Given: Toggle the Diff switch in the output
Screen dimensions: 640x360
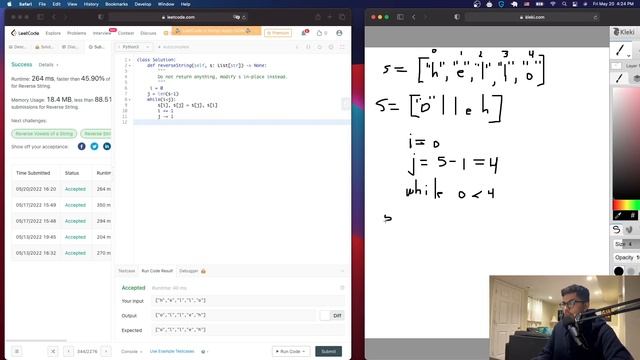Looking at the screenshot, I should click(x=325, y=316).
